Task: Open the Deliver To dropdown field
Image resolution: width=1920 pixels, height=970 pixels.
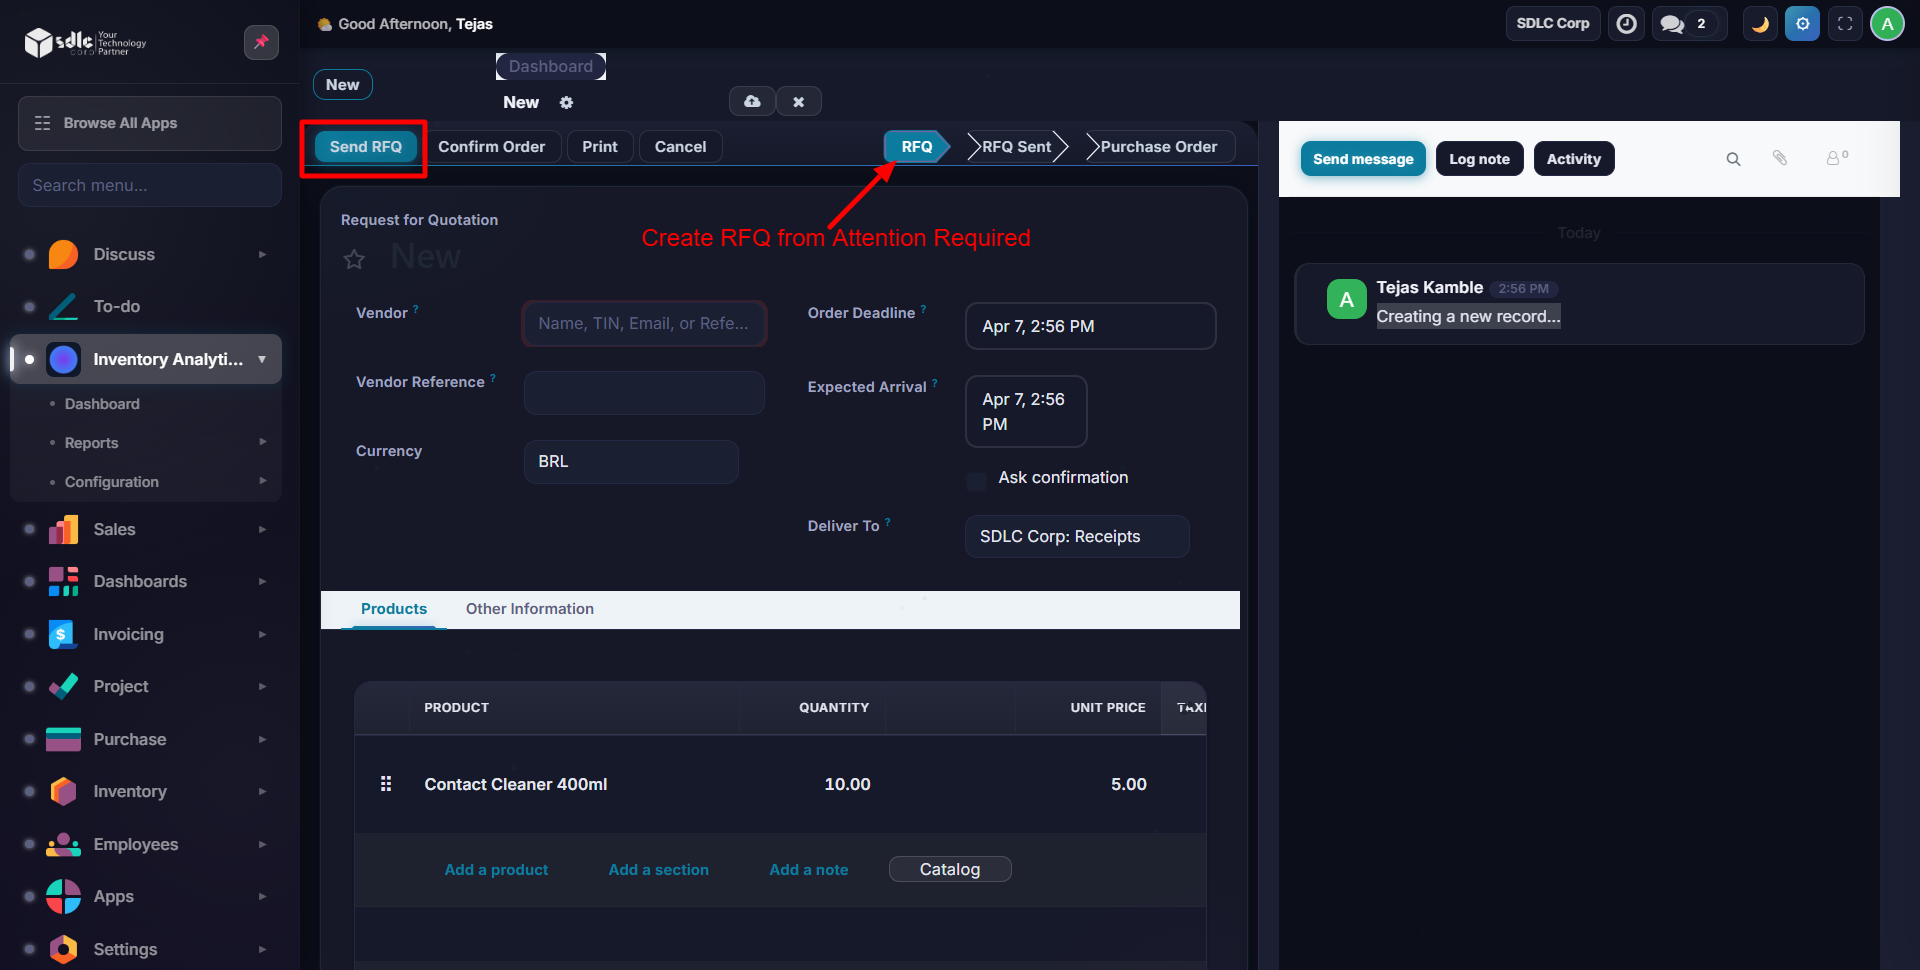Action: click(x=1076, y=536)
